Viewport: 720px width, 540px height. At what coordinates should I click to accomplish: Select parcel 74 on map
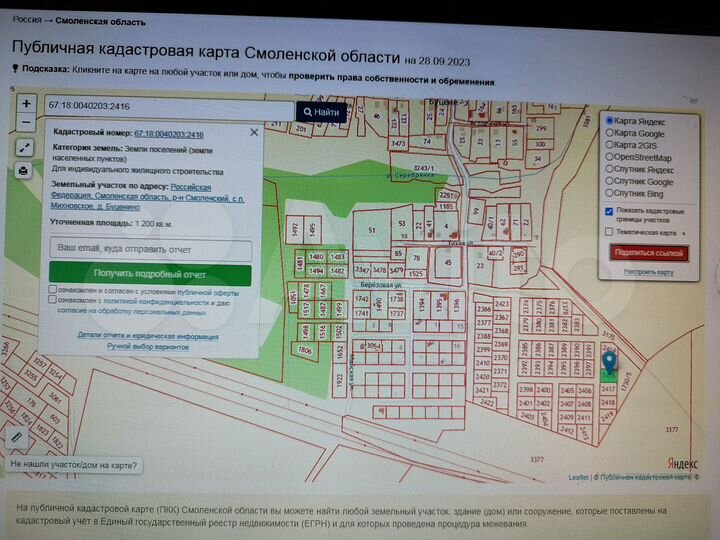(x=427, y=141)
